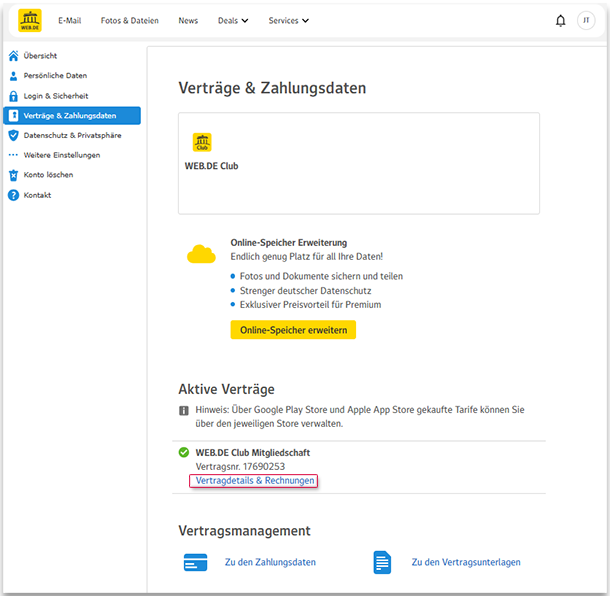Screen dimensions: 610x596
Task: Click the credit card payment icon
Action: point(195,562)
